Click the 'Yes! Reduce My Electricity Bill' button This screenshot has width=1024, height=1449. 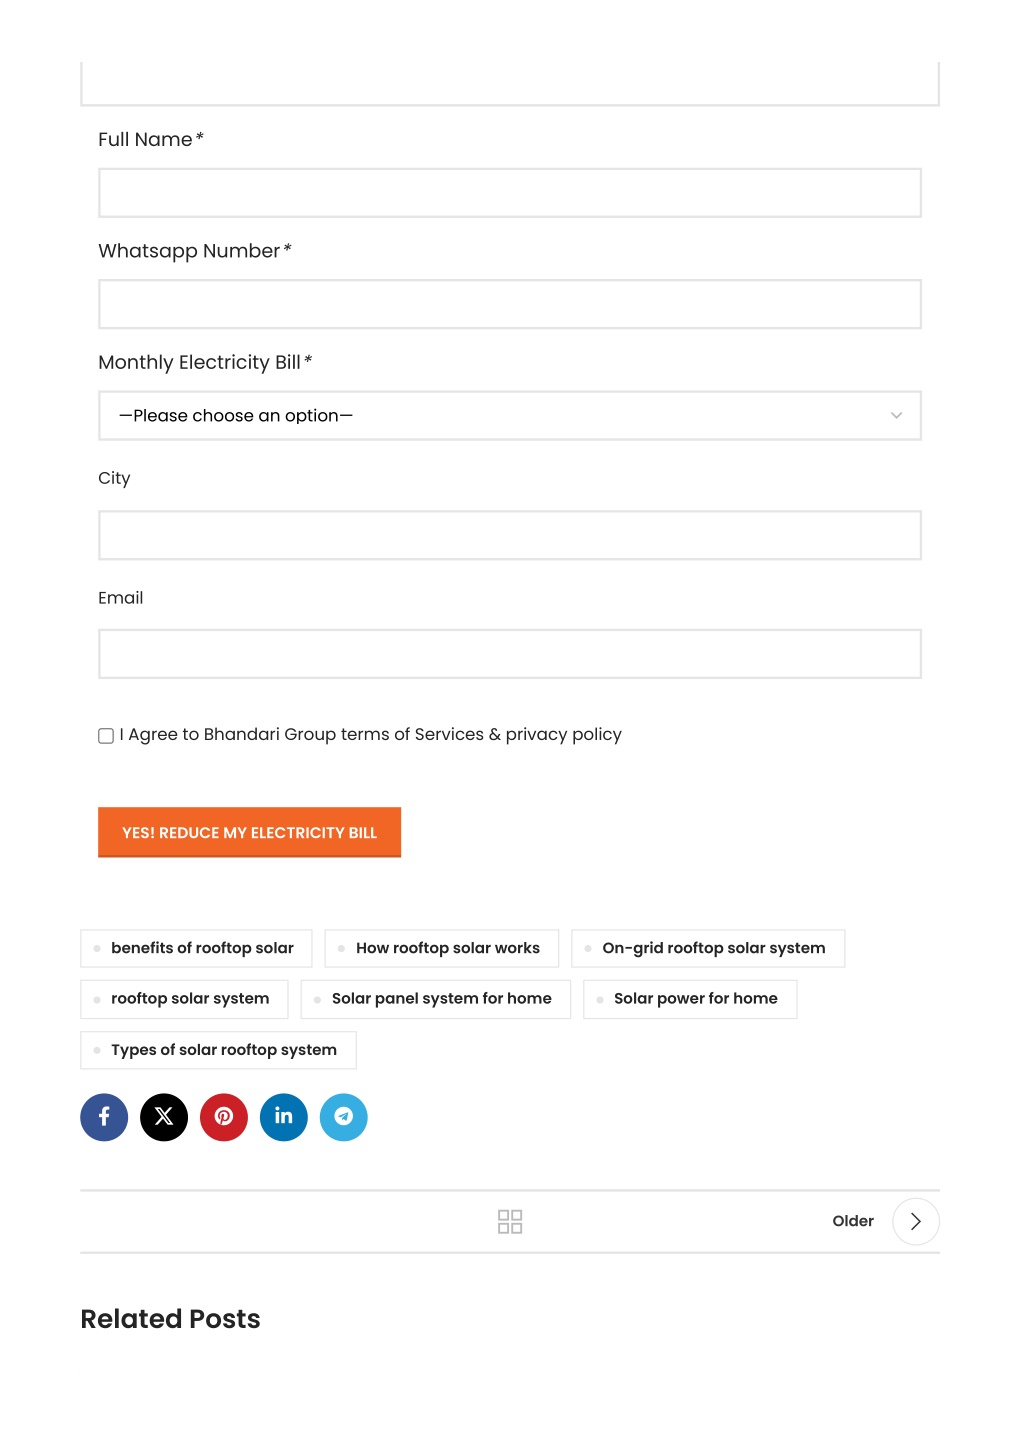click(249, 832)
